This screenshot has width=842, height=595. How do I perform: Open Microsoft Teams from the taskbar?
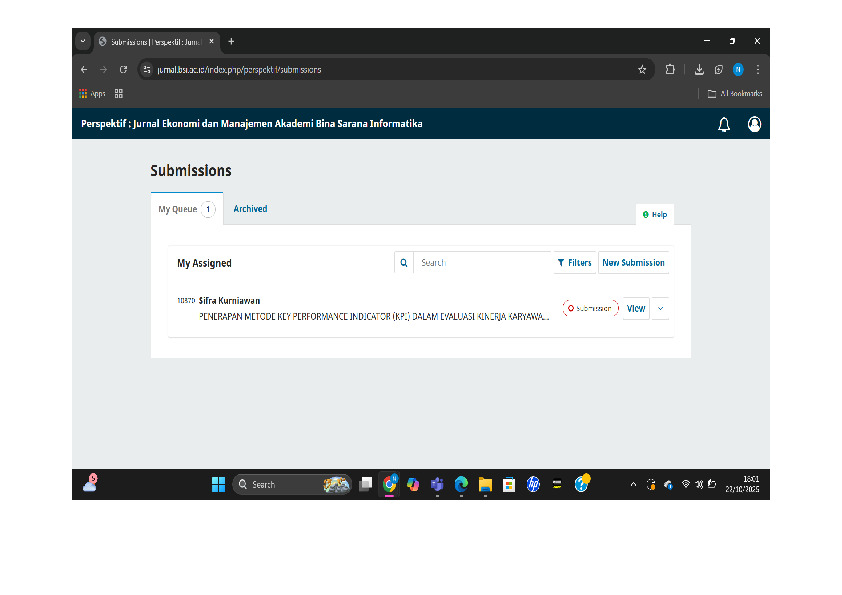point(437,484)
